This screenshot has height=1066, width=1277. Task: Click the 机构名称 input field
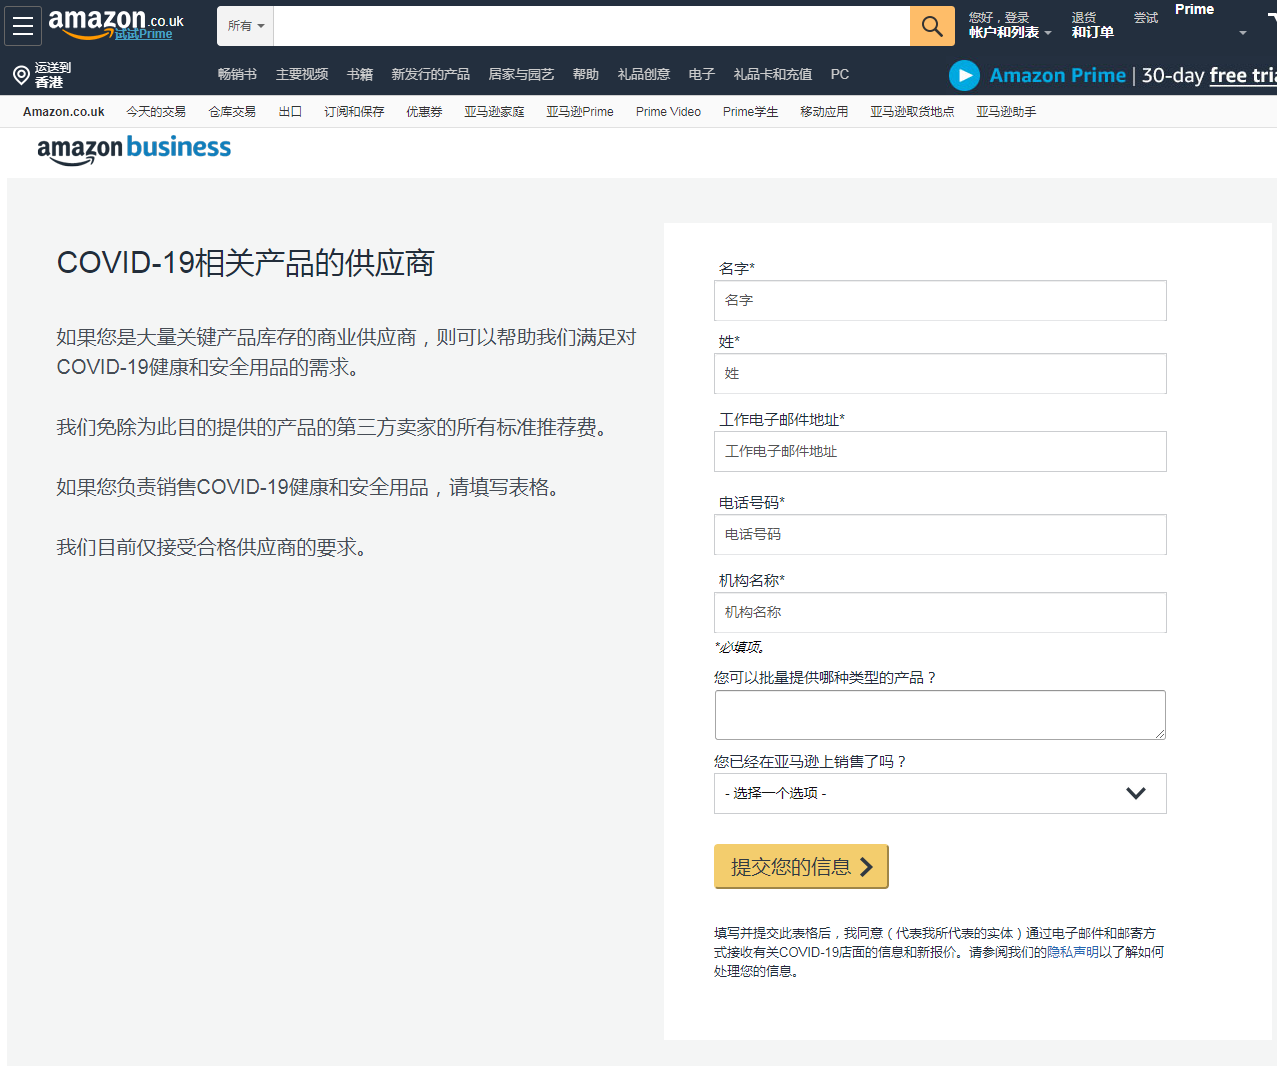940,612
